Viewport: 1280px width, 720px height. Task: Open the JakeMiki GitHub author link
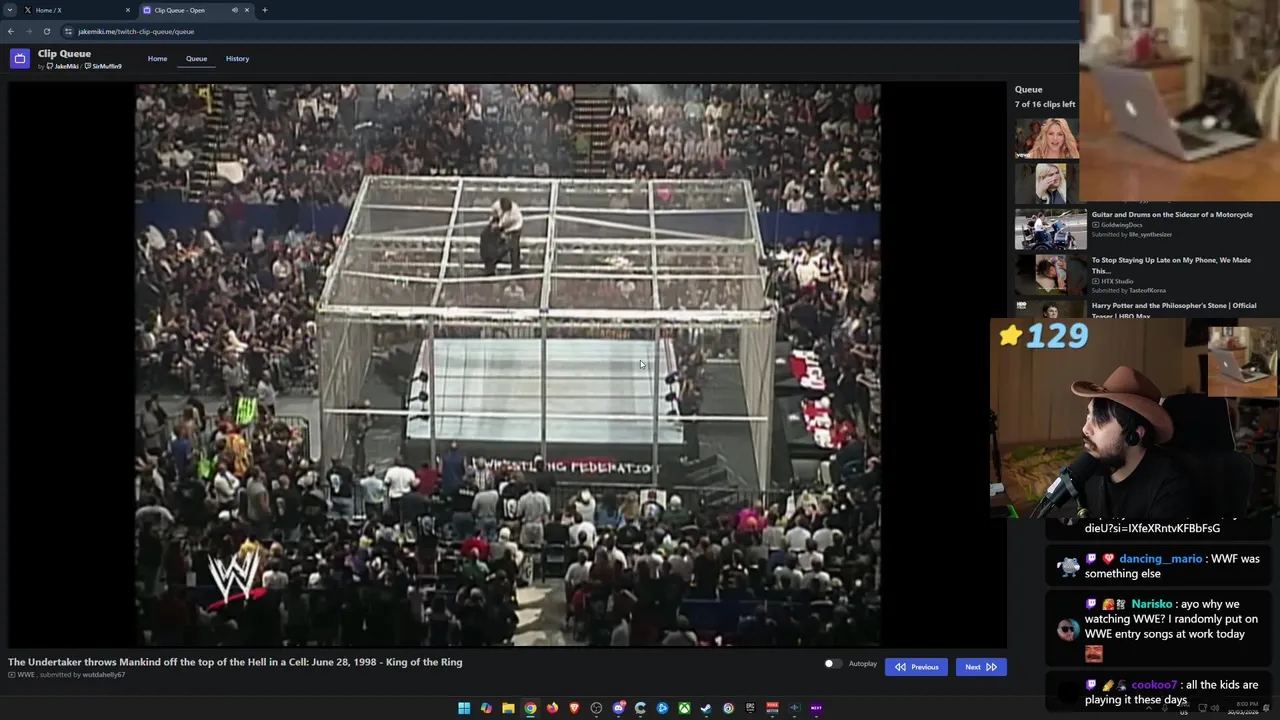click(62, 66)
